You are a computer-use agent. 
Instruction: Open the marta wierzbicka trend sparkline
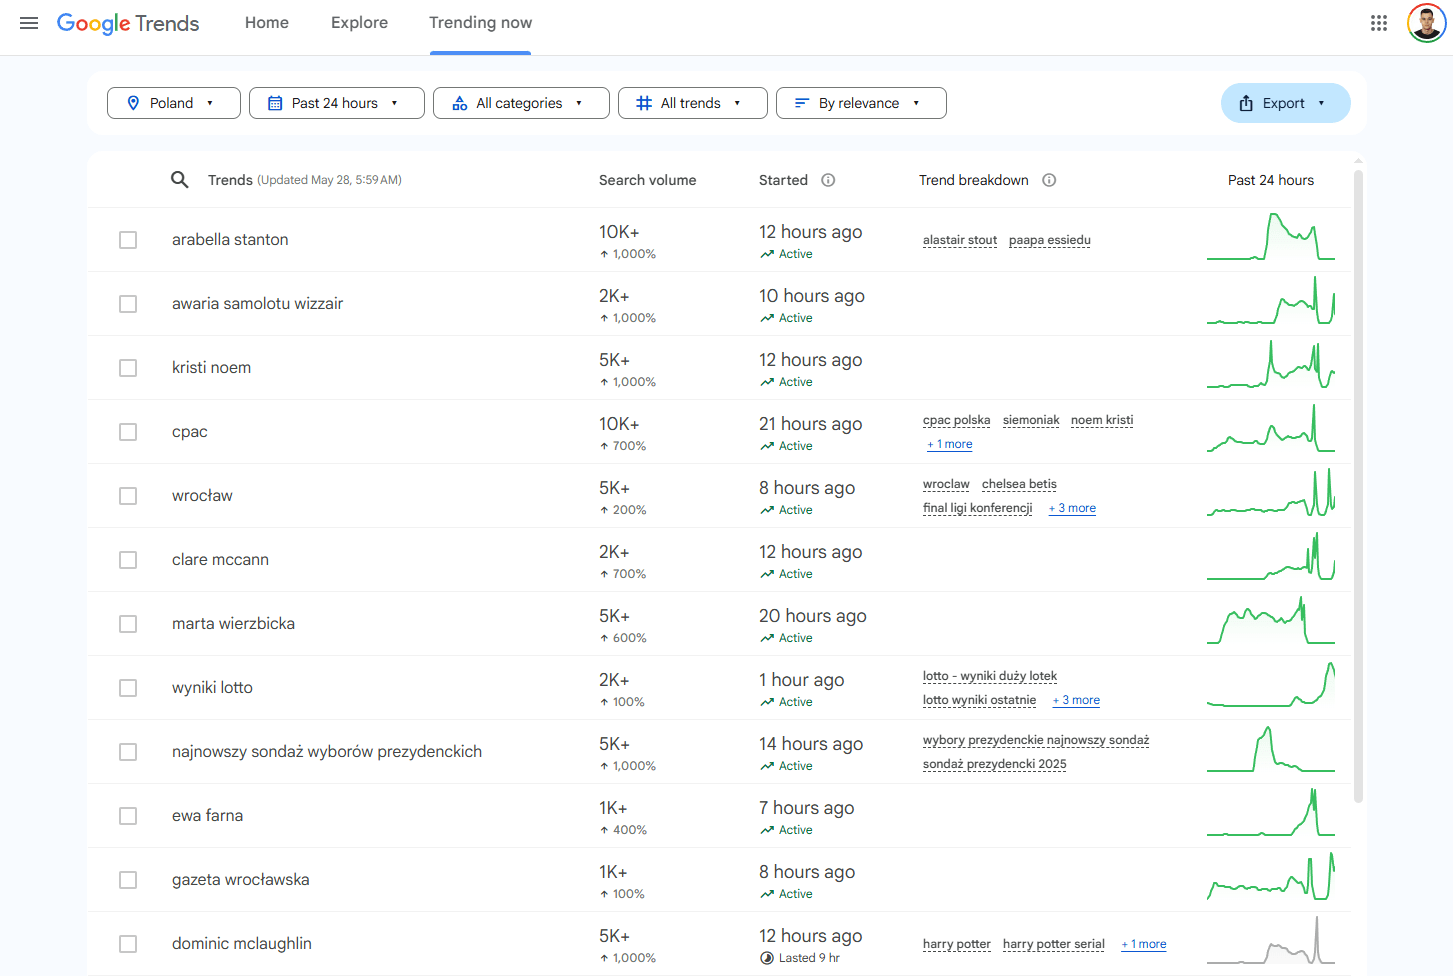pos(1271,621)
